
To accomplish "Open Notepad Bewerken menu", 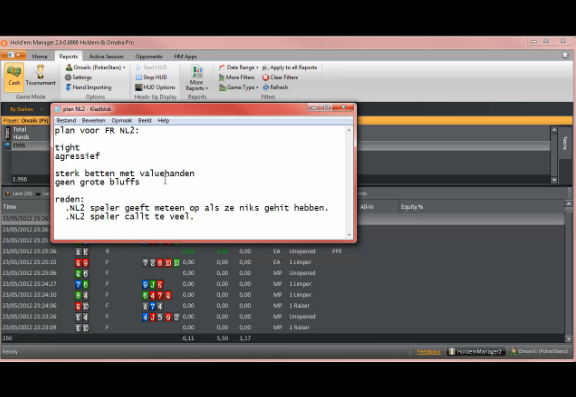I will (x=93, y=120).
